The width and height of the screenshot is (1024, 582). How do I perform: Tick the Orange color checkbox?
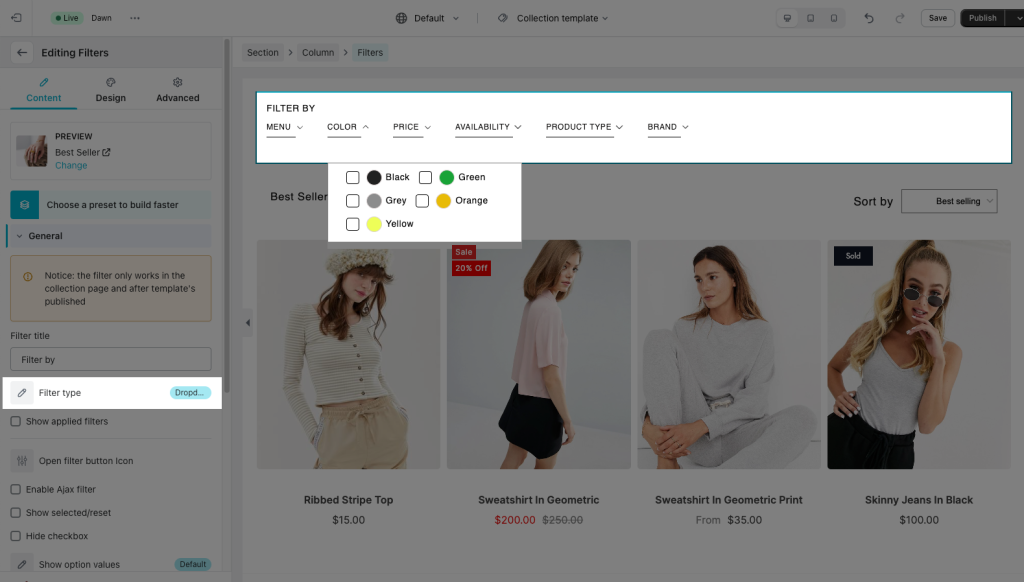click(423, 201)
